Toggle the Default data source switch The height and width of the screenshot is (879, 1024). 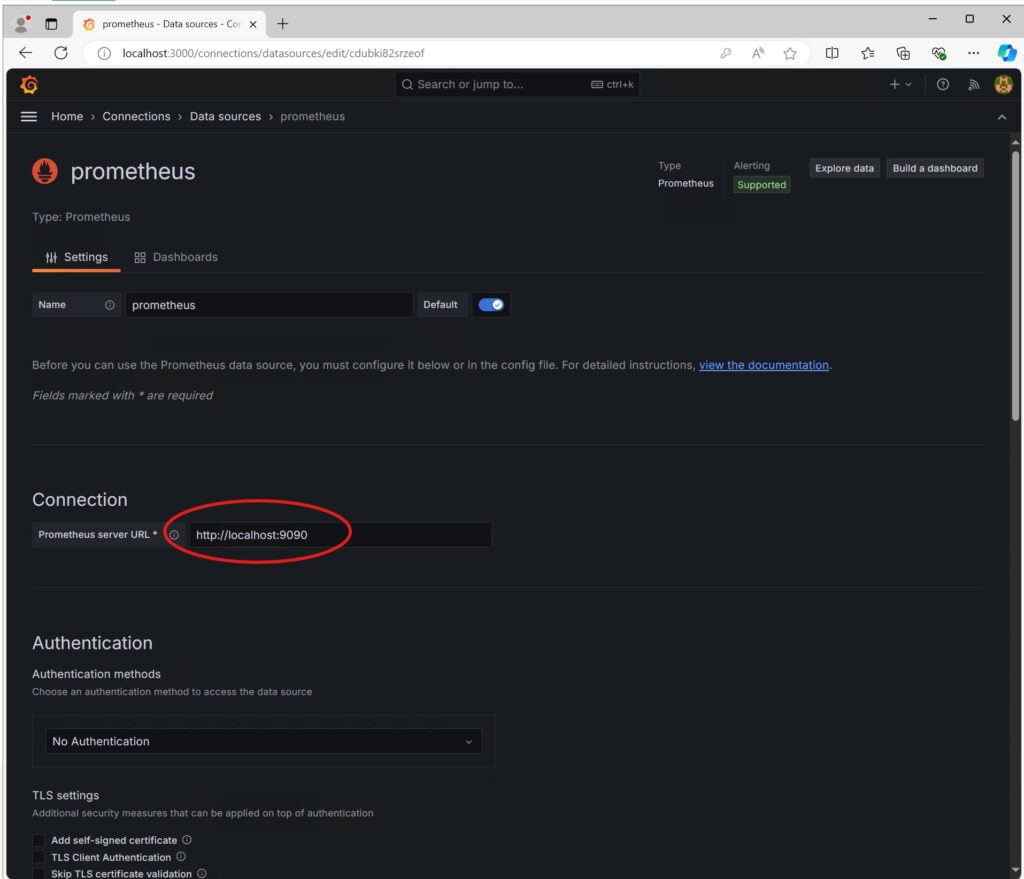click(x=491, y=305)
